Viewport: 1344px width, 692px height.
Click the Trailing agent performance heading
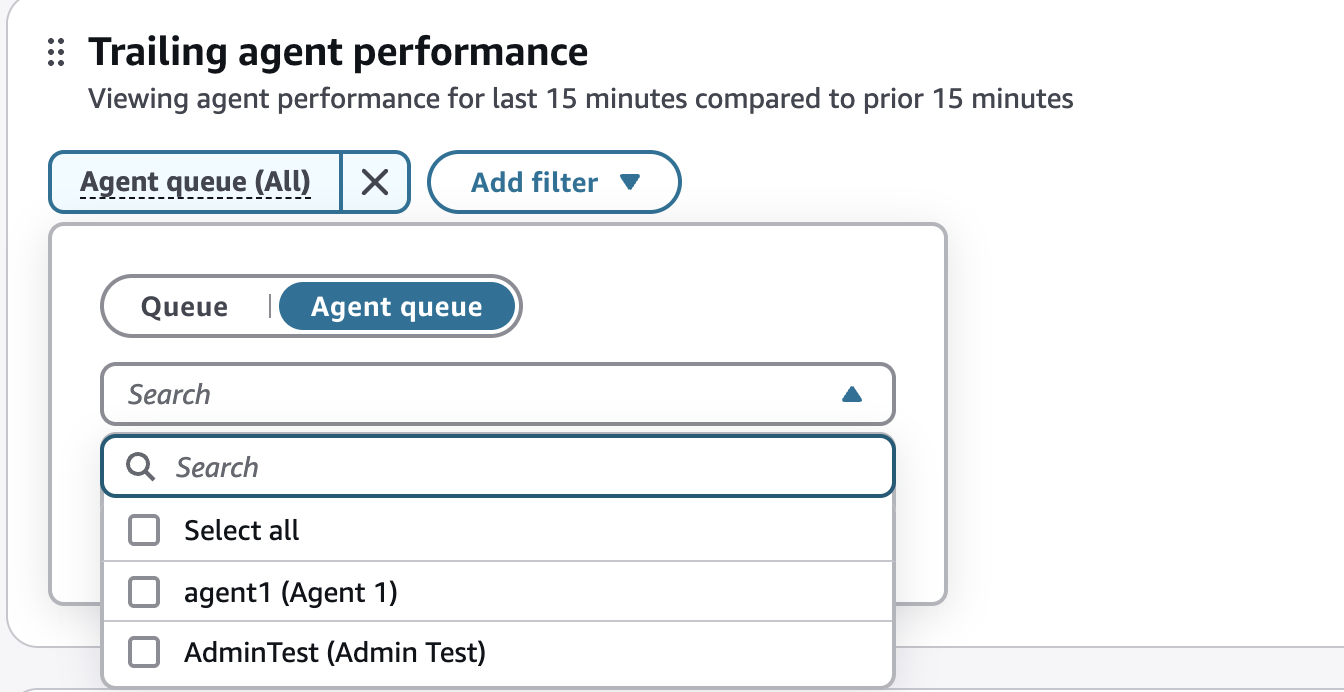click(x=338, y=52)
